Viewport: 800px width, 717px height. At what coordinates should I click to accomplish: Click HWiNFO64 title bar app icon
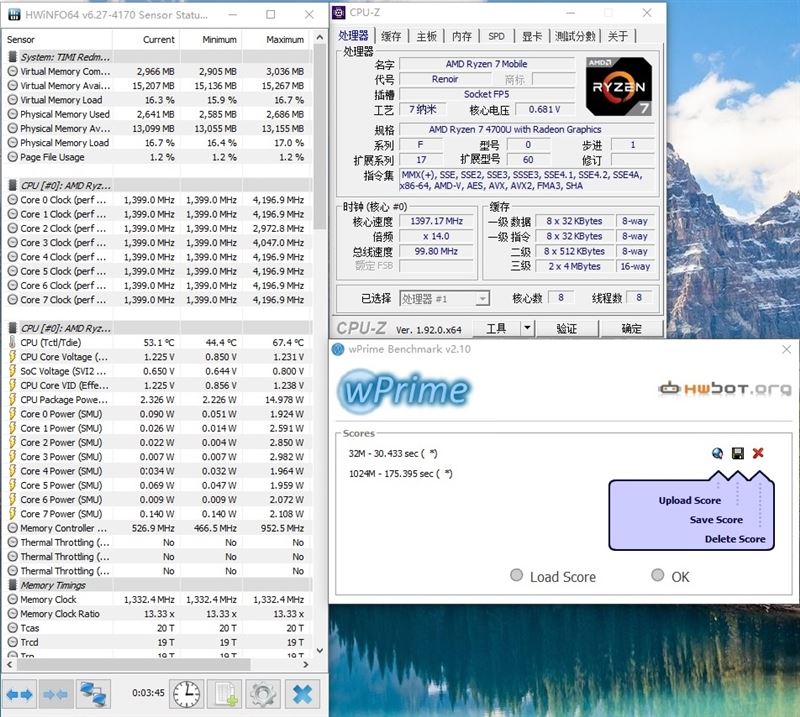click(14, 14)
